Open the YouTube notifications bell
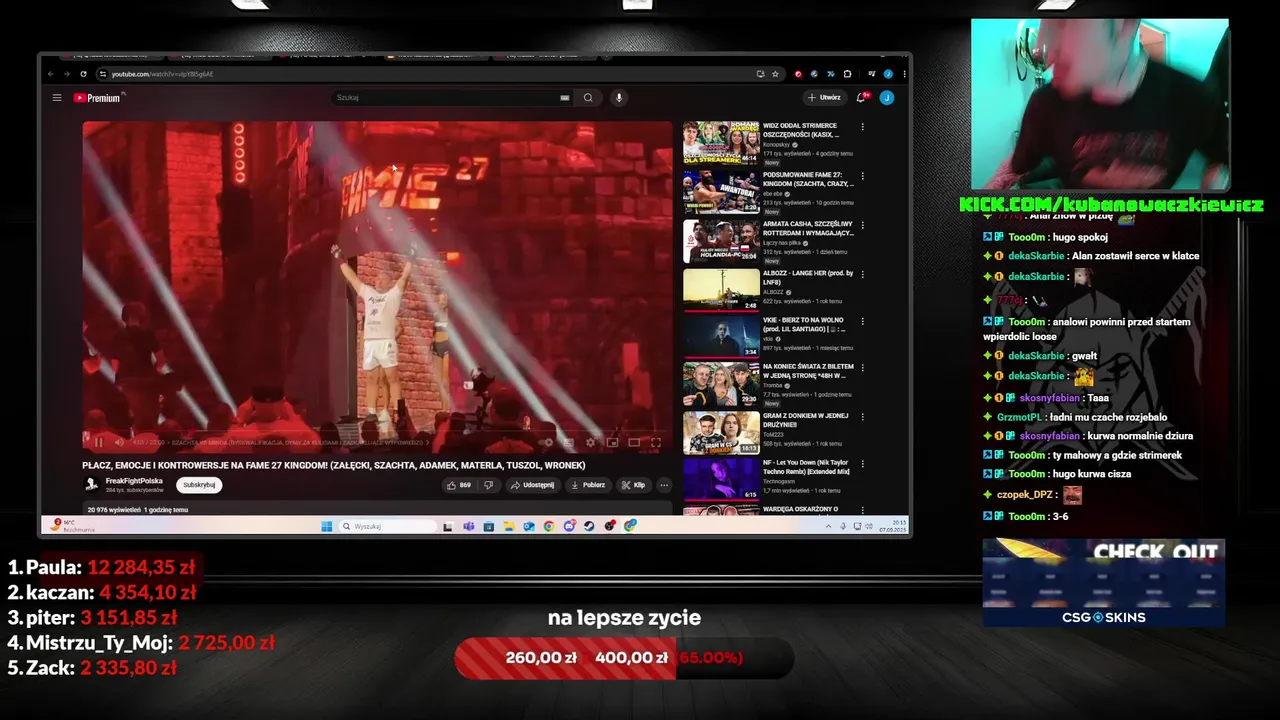The height and width of the screenshot is (720, 1280). tap(861, 97)
